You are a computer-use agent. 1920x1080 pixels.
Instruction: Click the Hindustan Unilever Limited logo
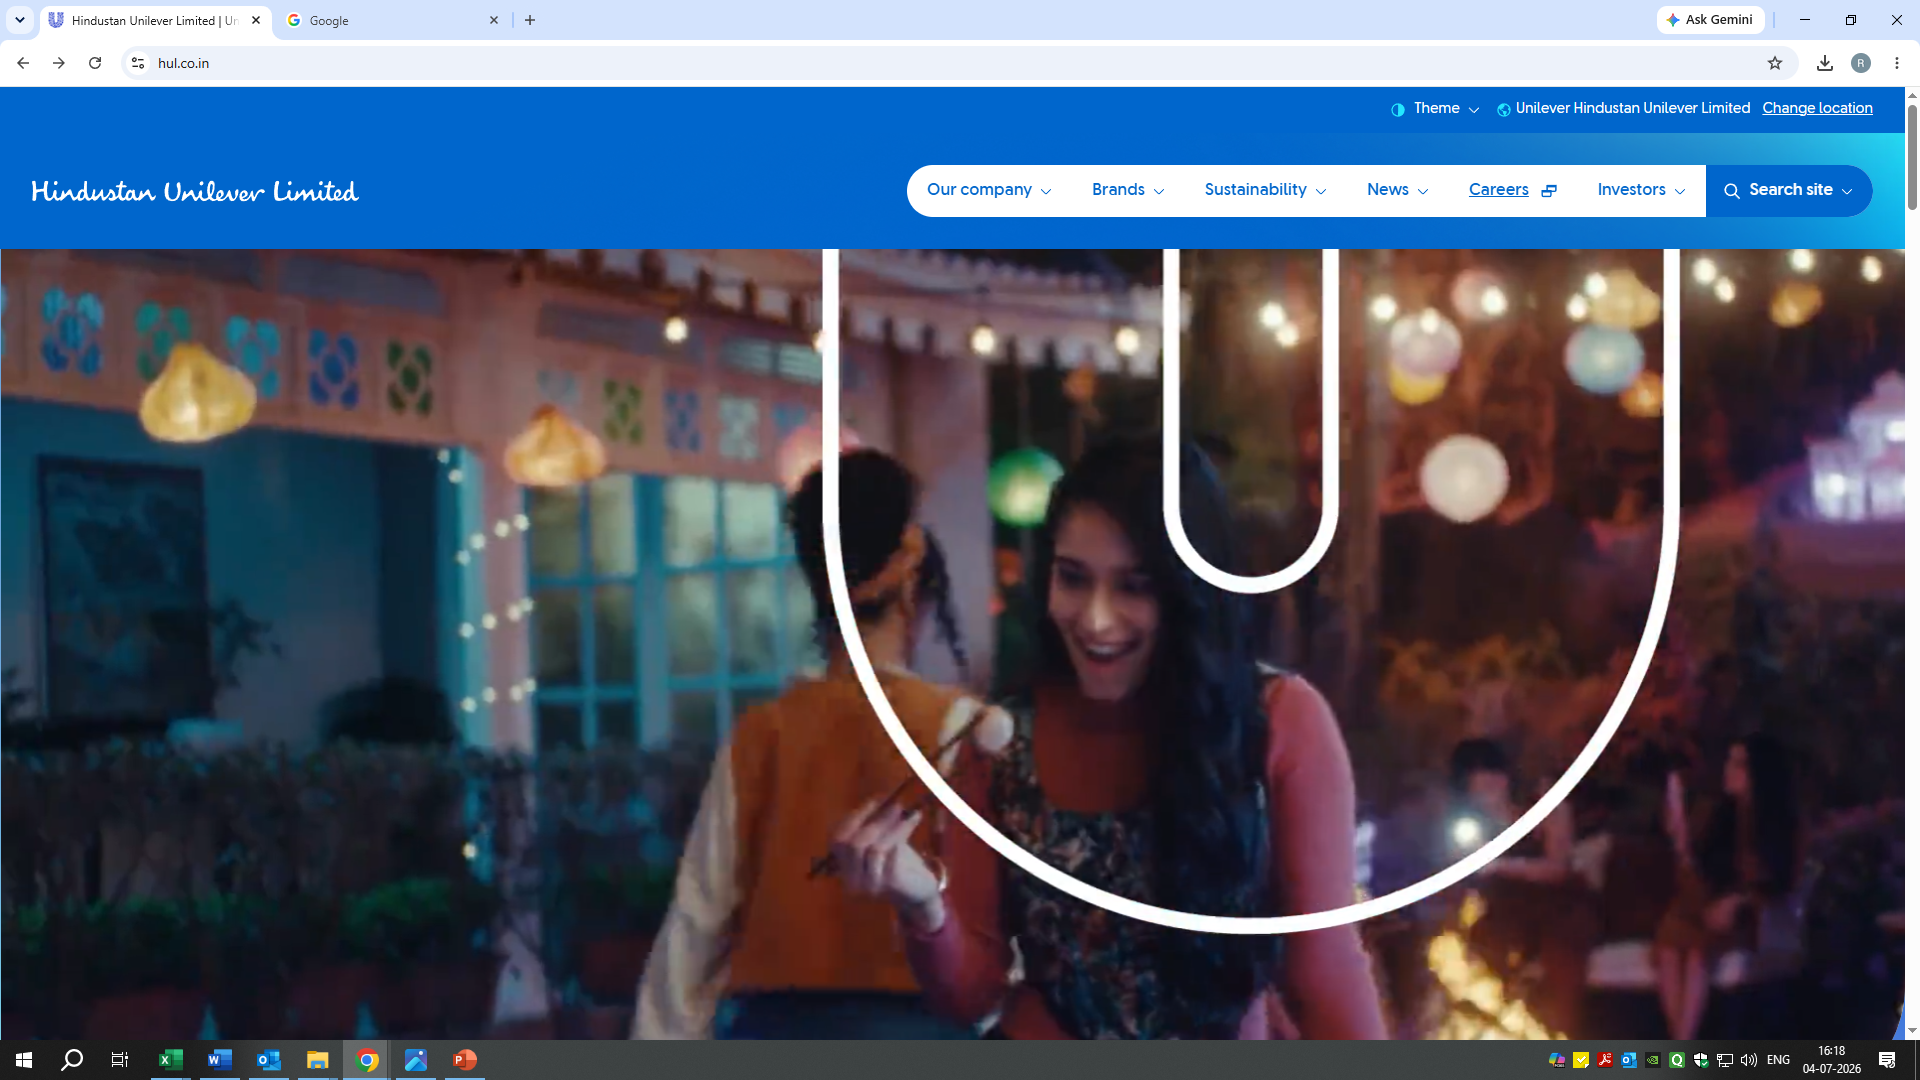click(x=195, y=191)
